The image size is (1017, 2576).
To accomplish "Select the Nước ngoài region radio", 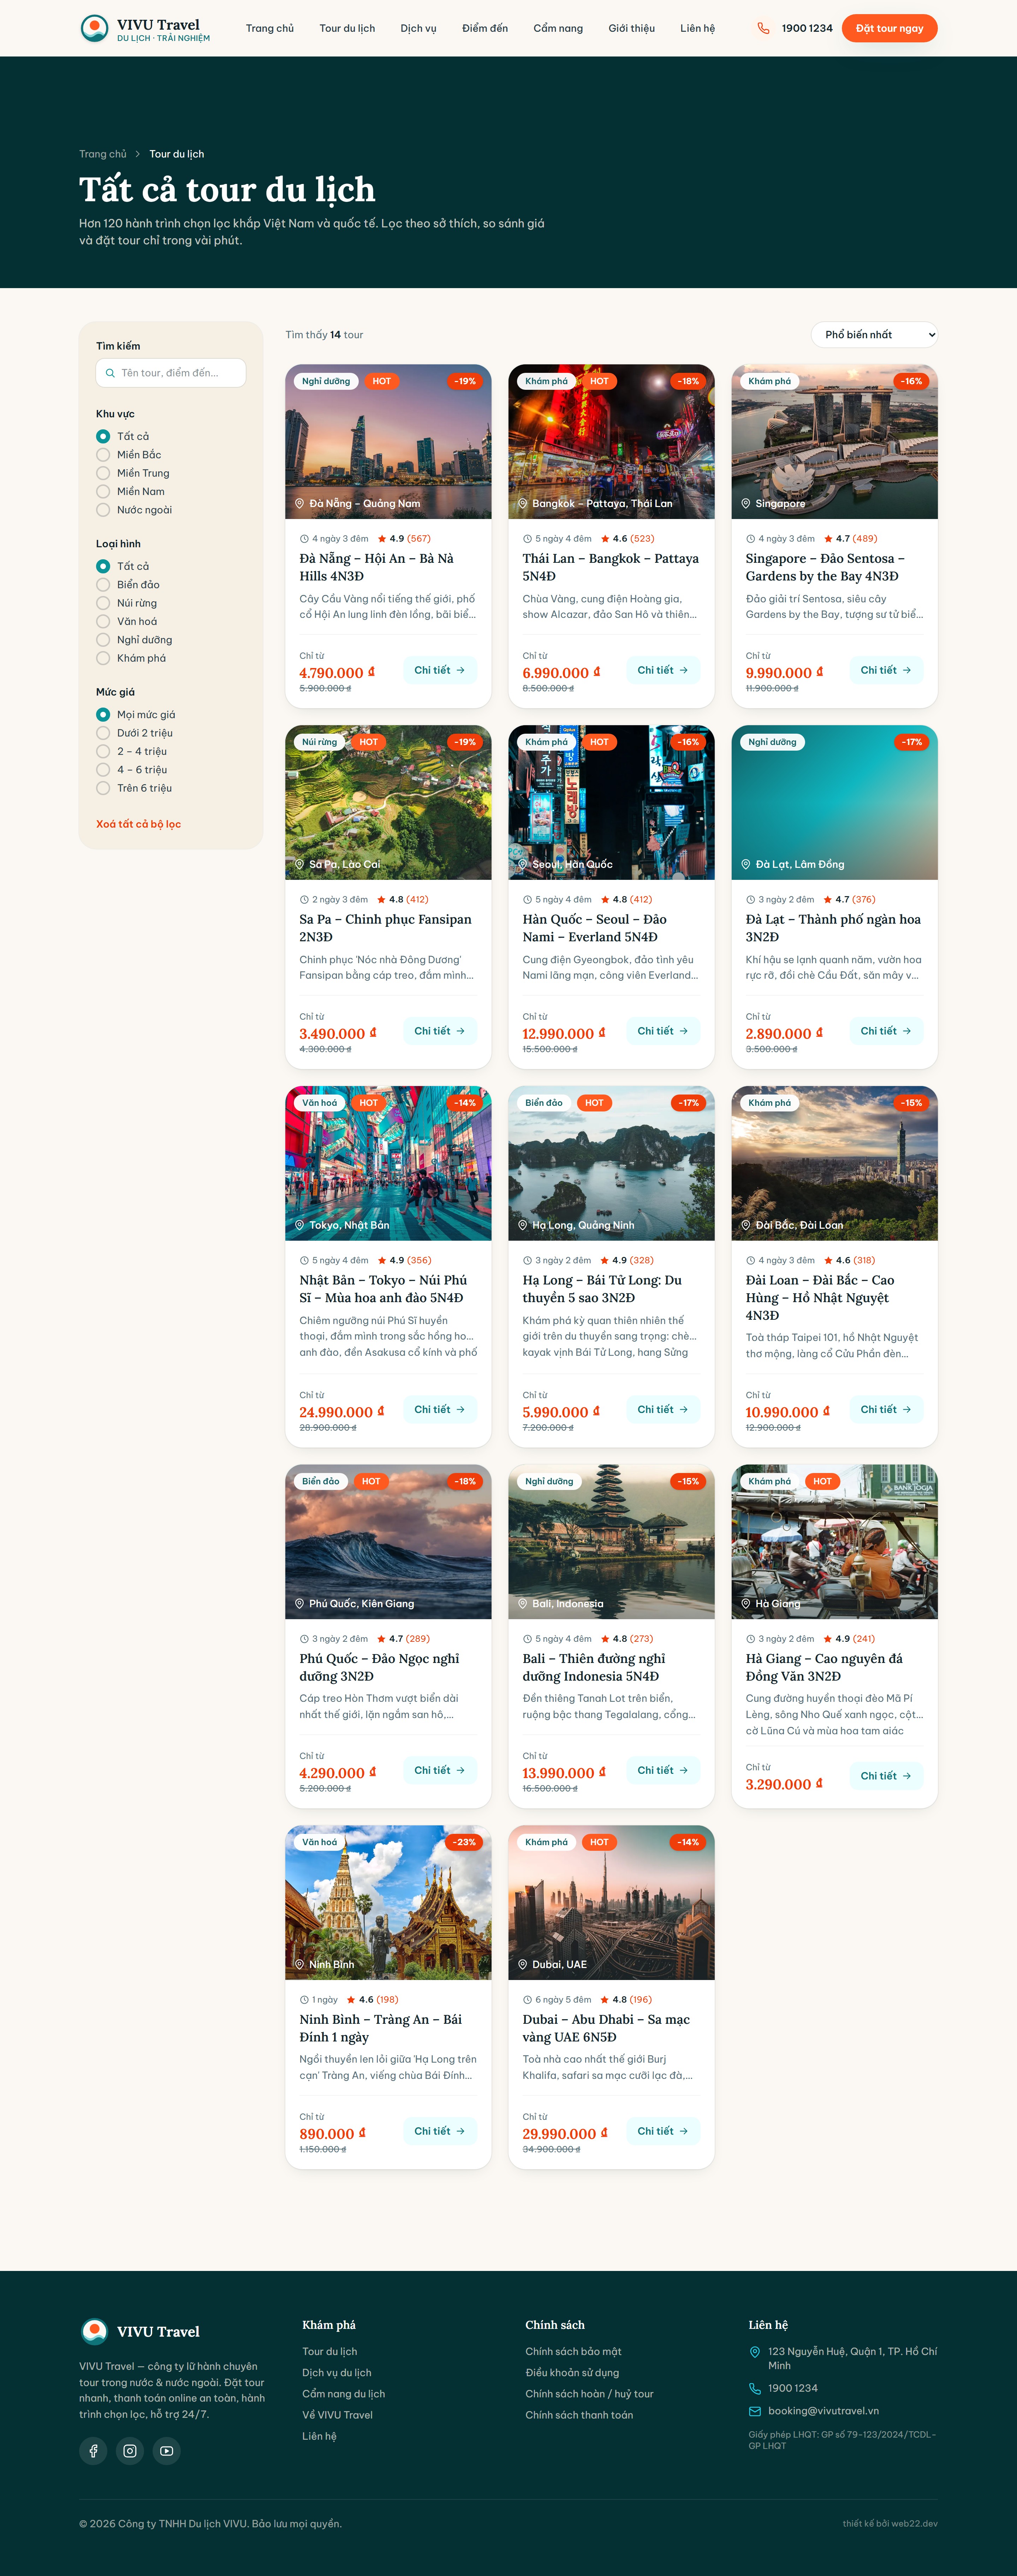I will tap(103, 510).
